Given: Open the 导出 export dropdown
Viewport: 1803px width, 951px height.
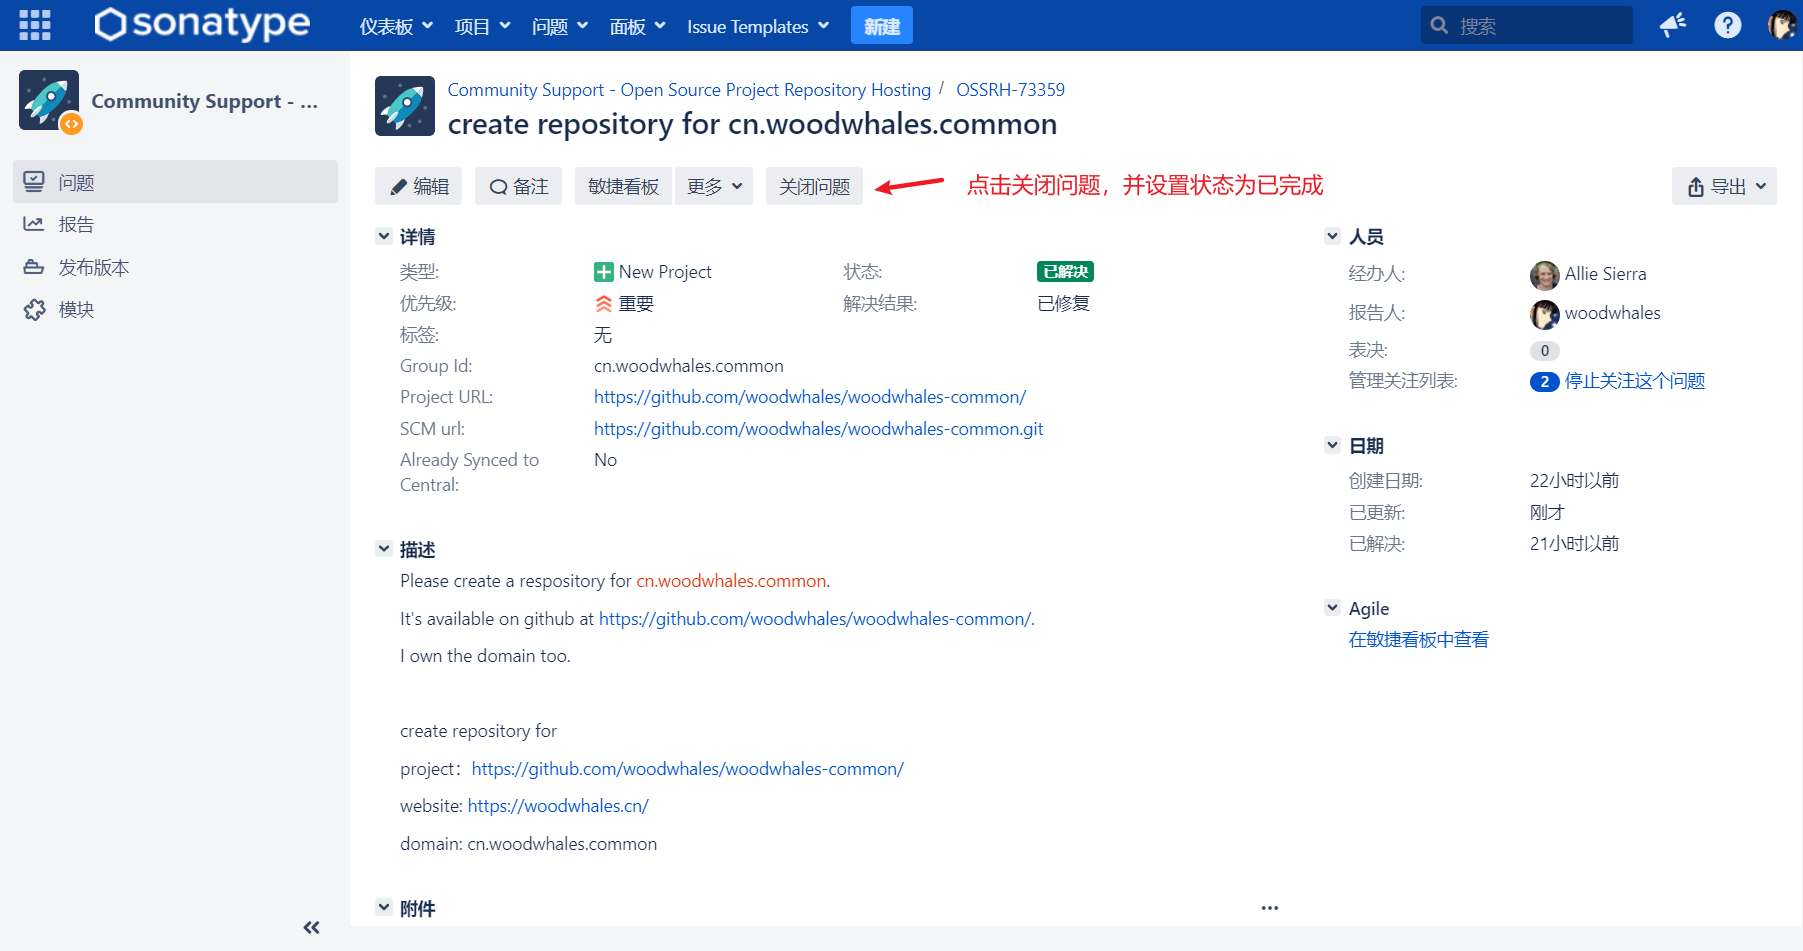Looking at the screenshot, I should (1724, 186).
